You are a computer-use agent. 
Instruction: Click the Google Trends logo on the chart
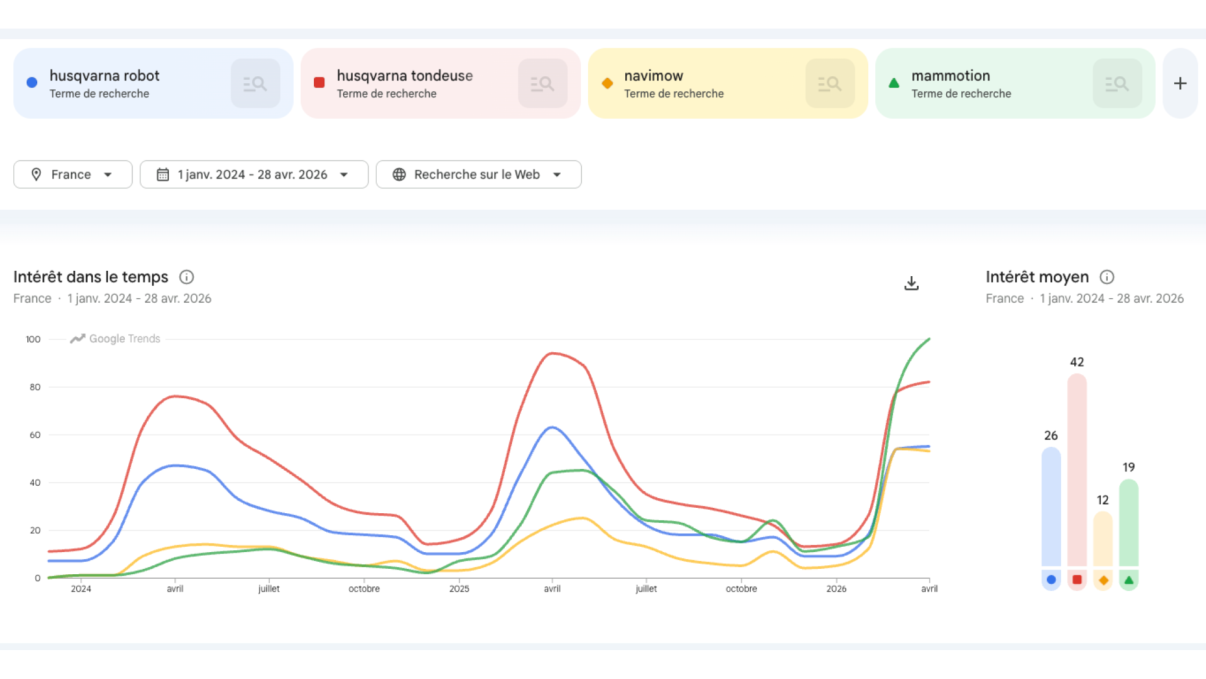point(120,338)
